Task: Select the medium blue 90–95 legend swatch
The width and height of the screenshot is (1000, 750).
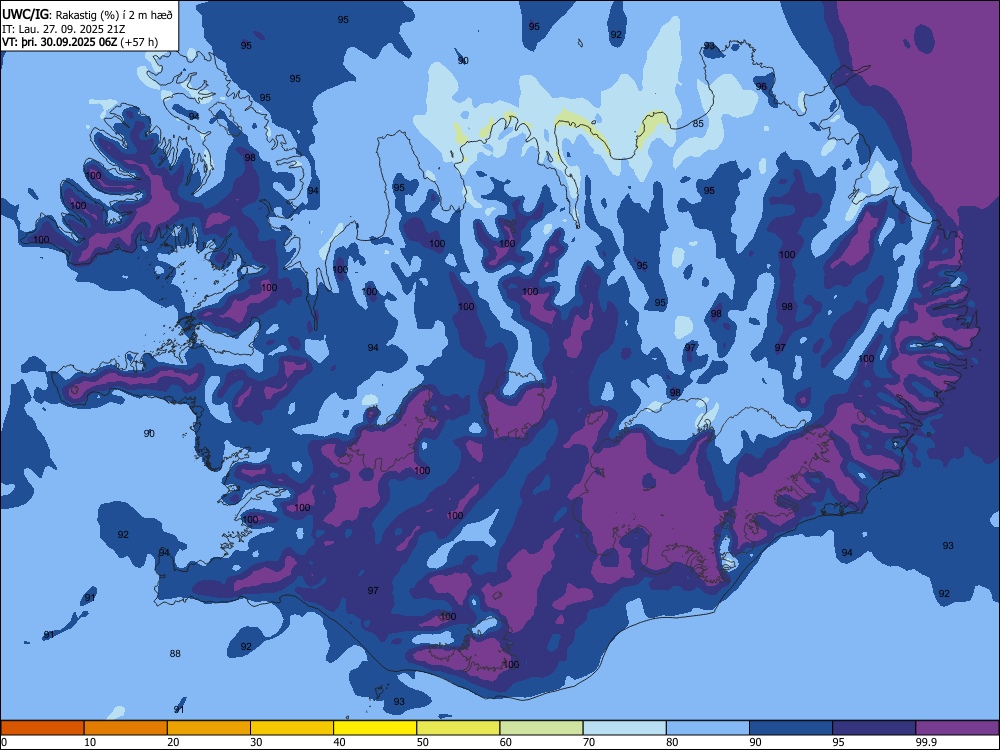Action: coord(791,728)
